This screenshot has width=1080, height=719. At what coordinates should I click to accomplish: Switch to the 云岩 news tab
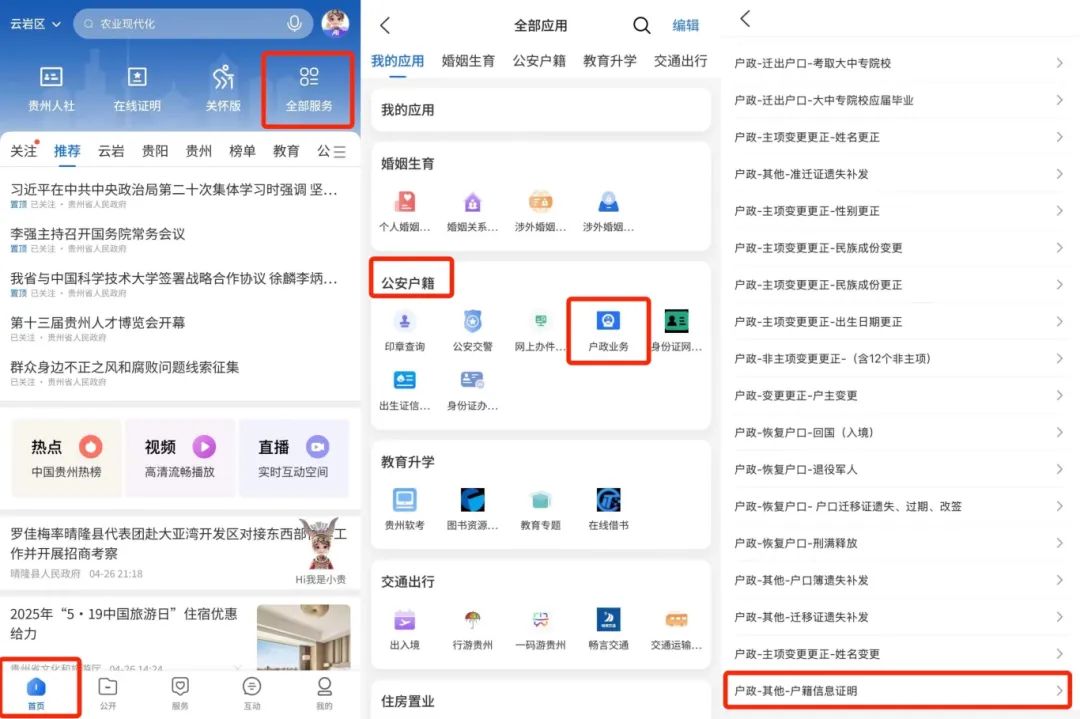coord(111,151)
